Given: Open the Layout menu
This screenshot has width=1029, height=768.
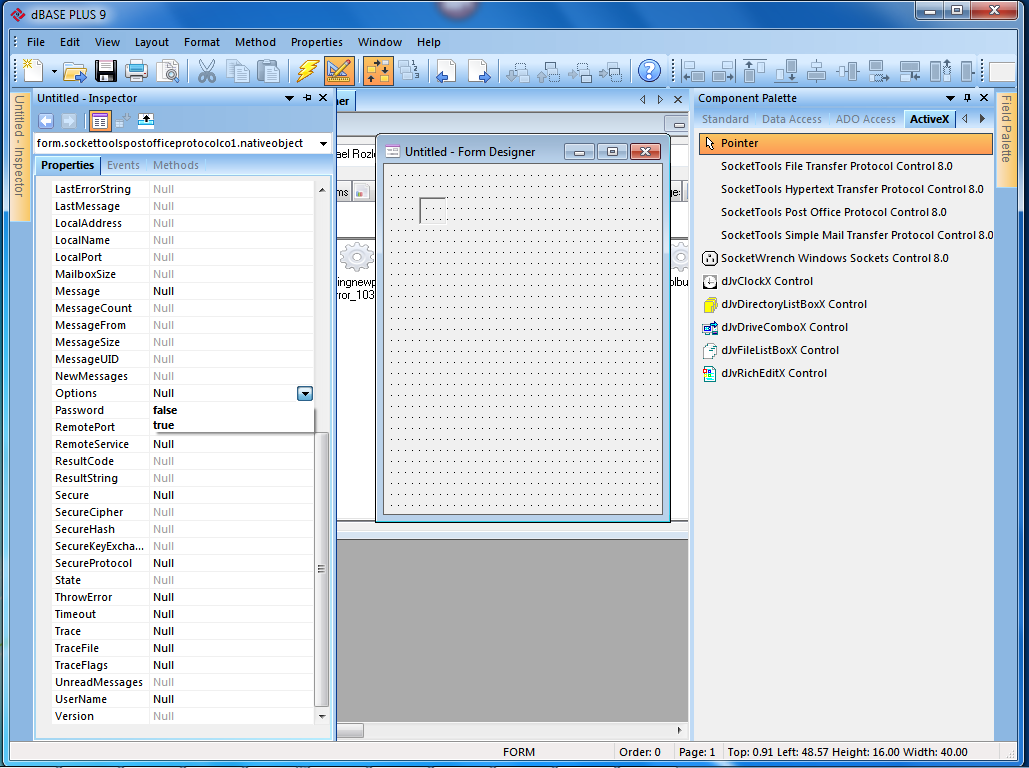Looking at the screenshot, I should coord(152,42).
